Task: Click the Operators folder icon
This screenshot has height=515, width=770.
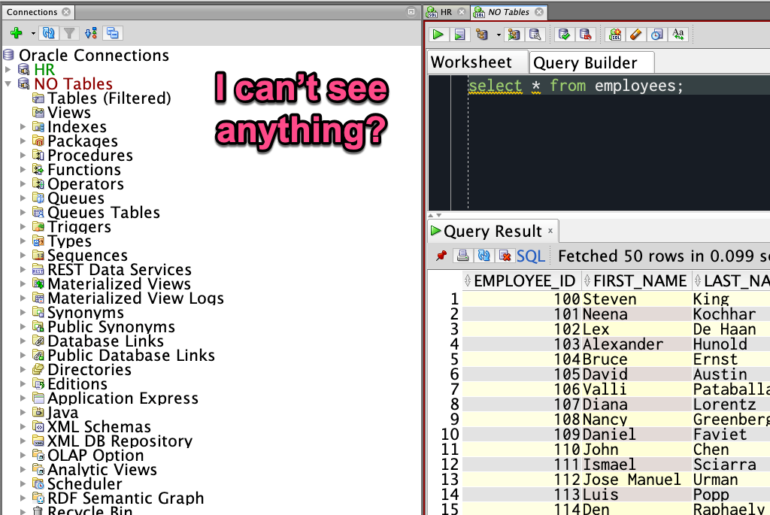Action: [x=38, y=184]
